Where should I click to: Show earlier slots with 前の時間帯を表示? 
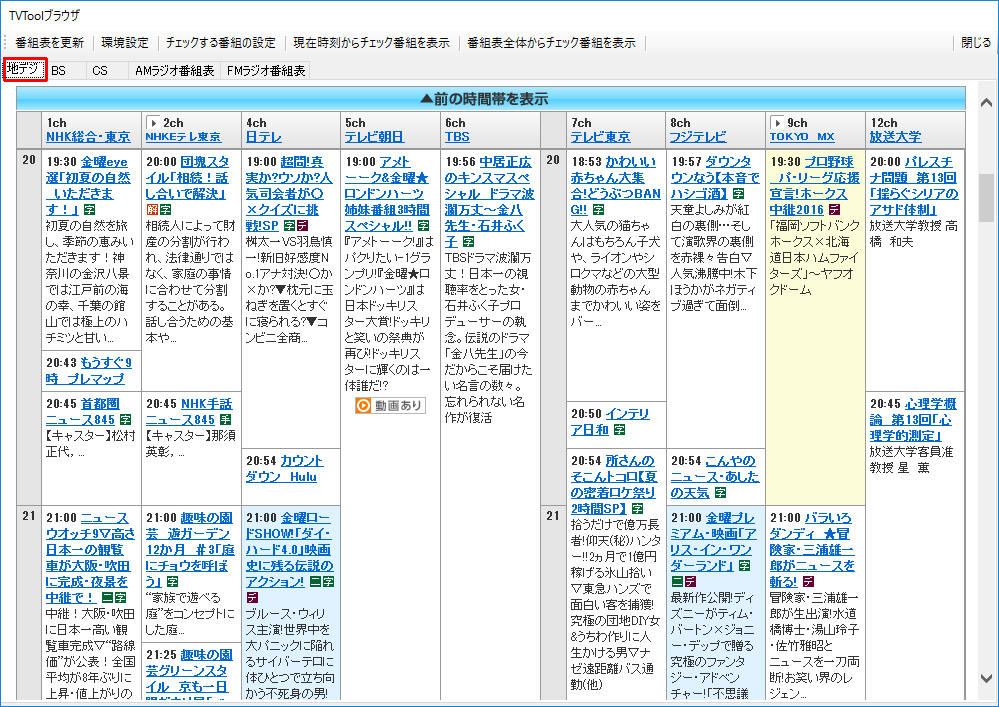491,99
